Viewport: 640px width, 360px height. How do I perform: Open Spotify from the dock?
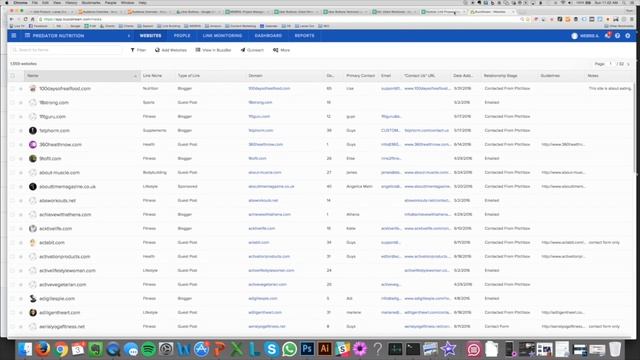[x=149, y=349]
